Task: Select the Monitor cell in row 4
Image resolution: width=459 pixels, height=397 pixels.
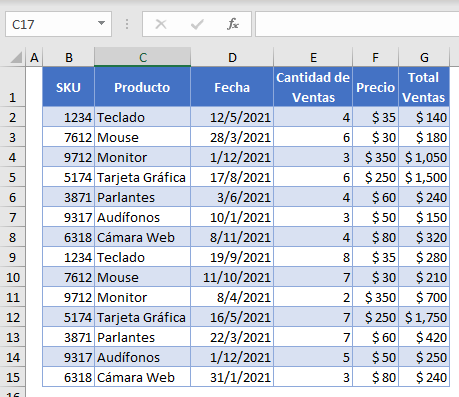Action: (x=142, y=157)
